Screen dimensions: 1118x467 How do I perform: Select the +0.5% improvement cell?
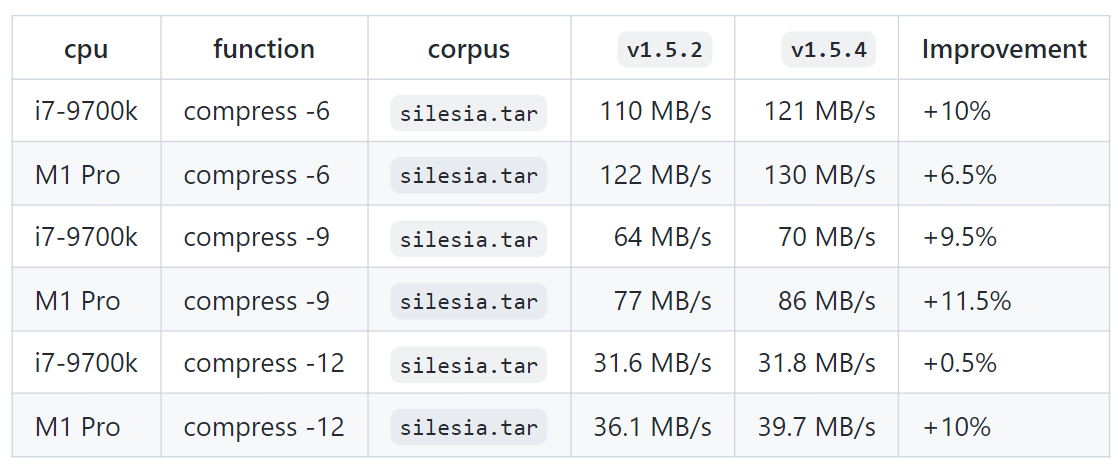[x=960, y=364]
